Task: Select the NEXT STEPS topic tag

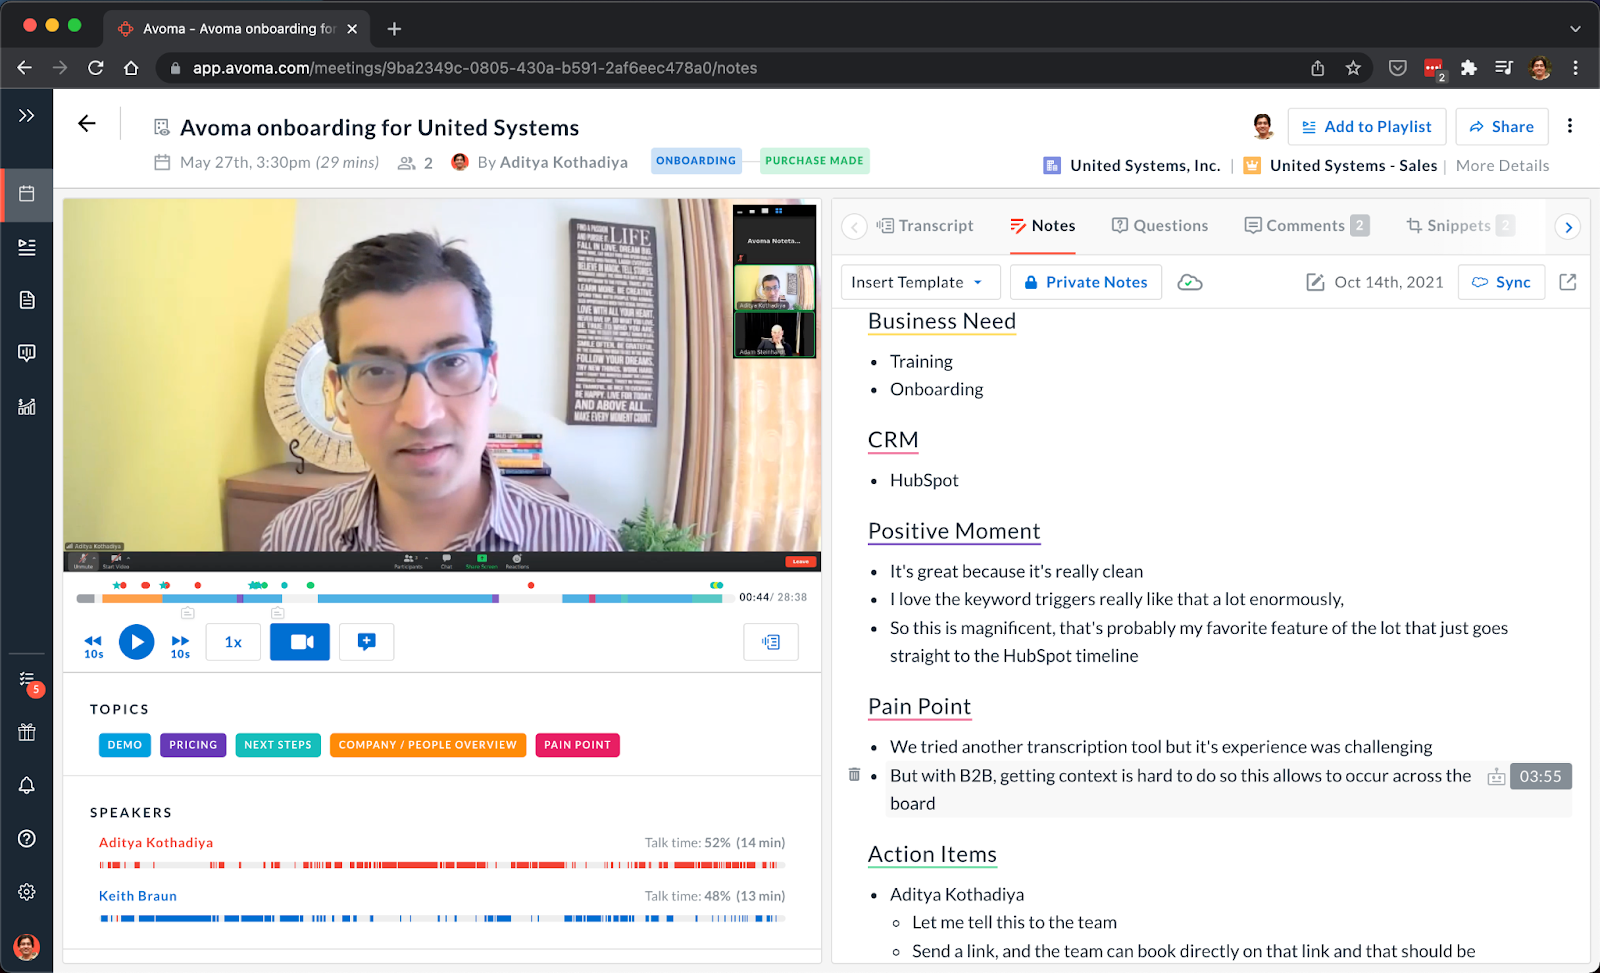Action: (278, 745)
